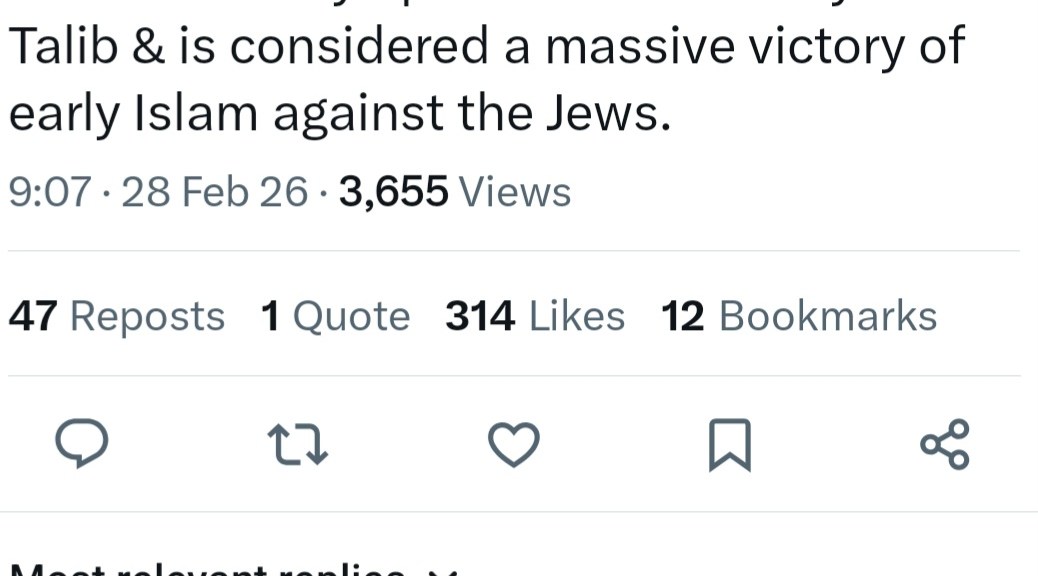Click the "Views" label

tap(514, 191)
